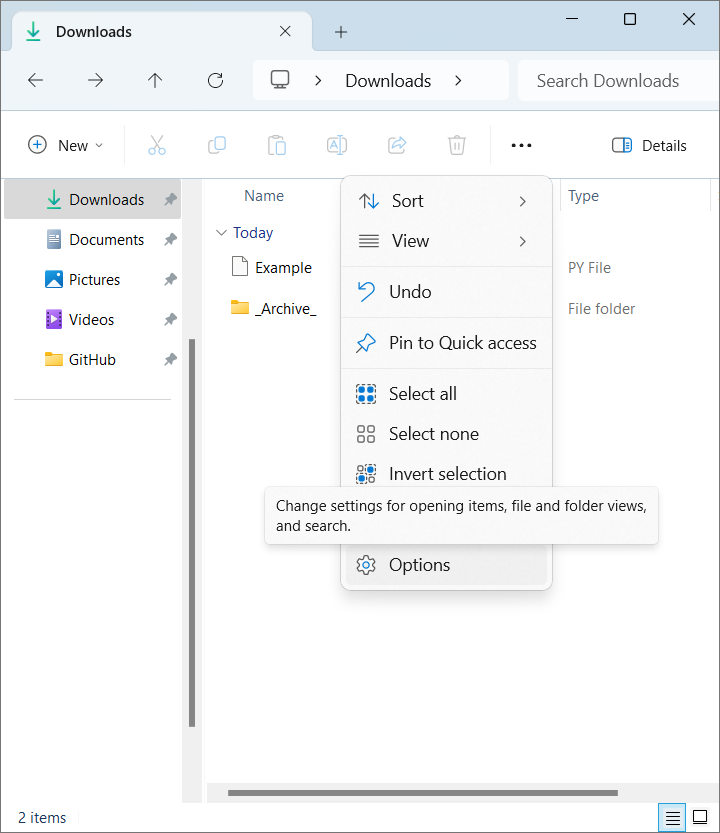Expand the View submenu
This screenshot has width=720, height=833.
point(445,241)
